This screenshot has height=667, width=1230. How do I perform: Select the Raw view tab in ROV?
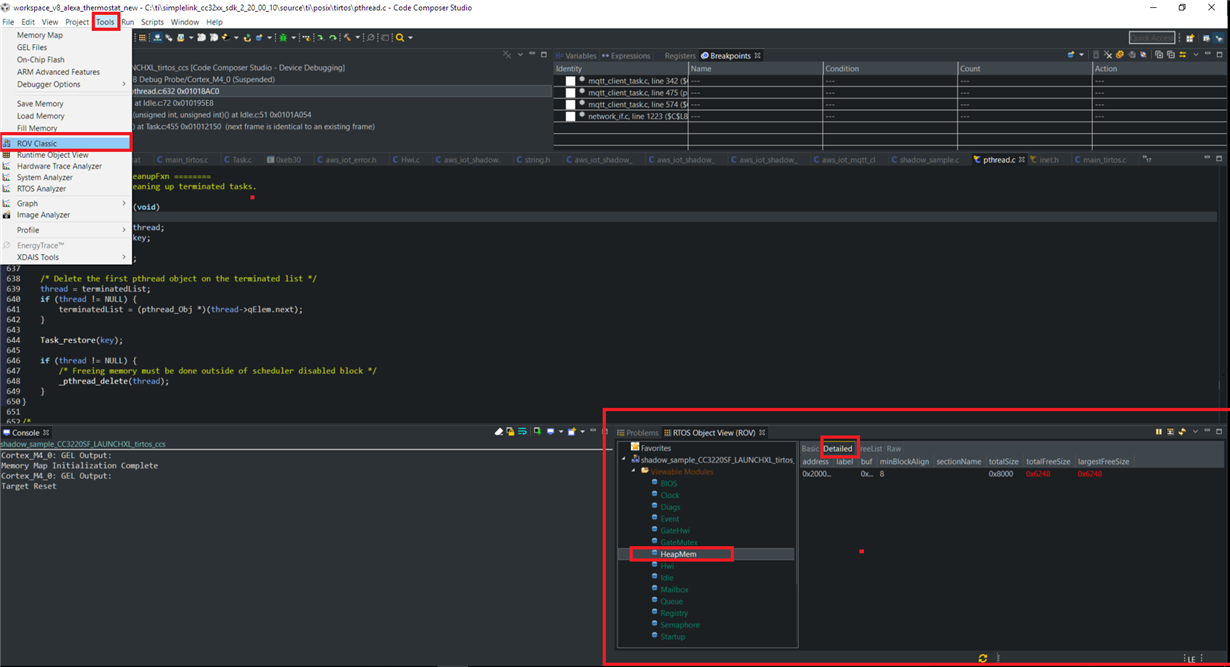coord(894,449)
